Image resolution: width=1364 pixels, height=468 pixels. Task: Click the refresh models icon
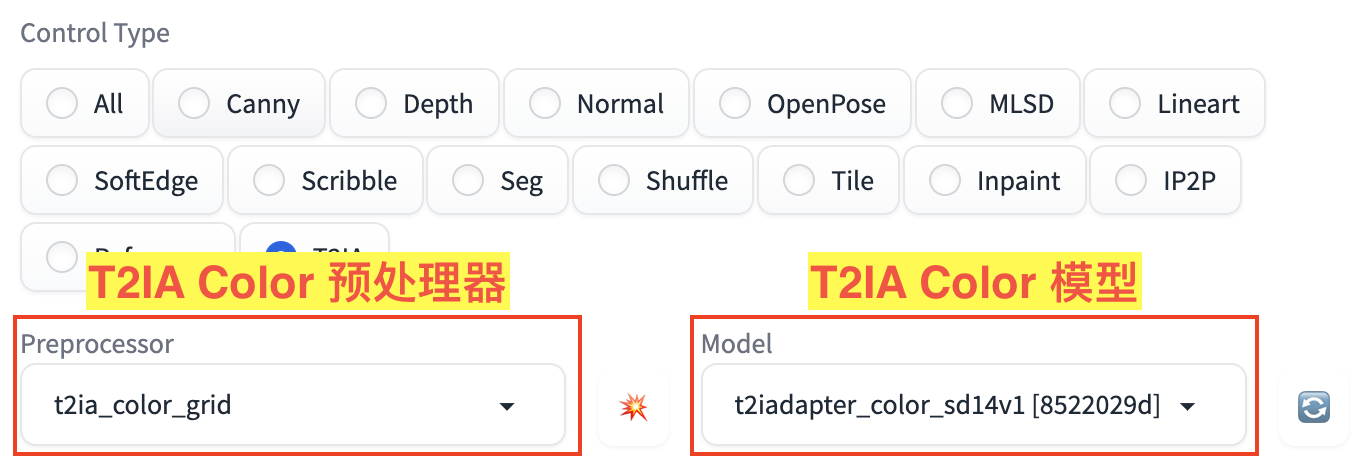(x=1313, y=407)
